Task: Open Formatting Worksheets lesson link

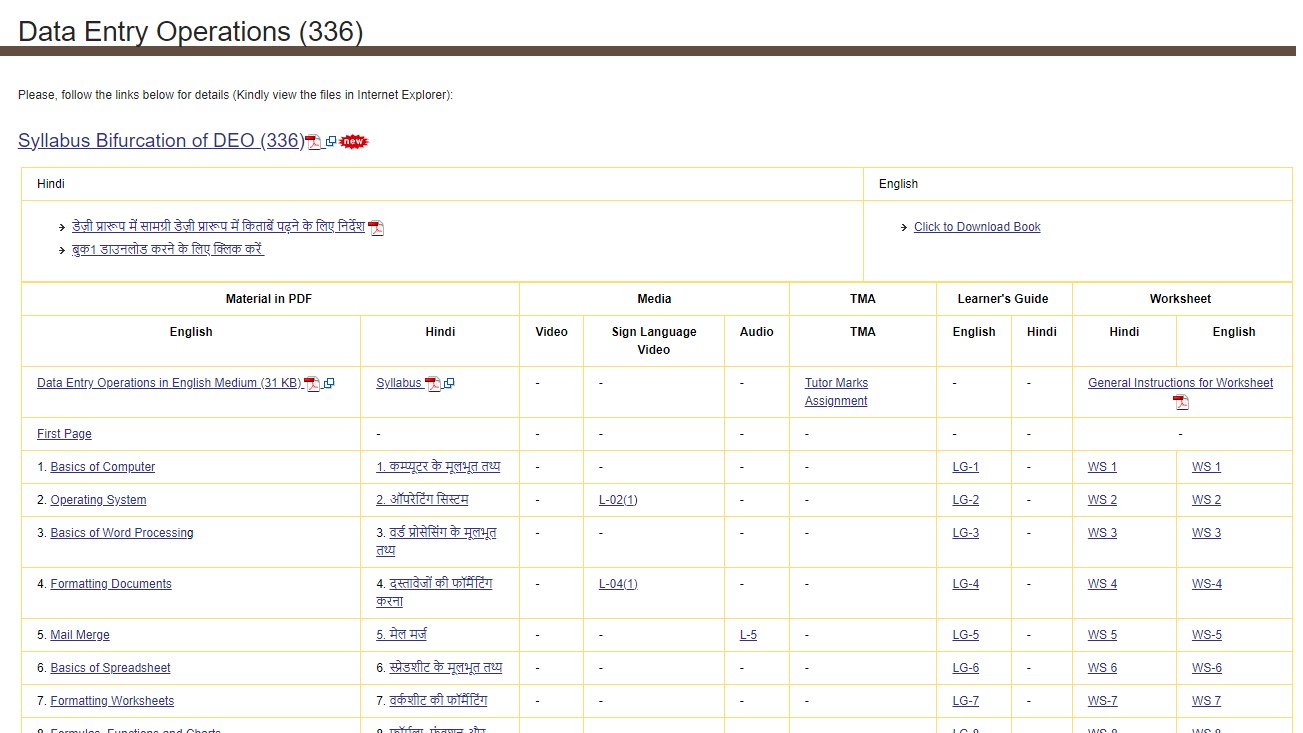Action: (x=112, y=701)
